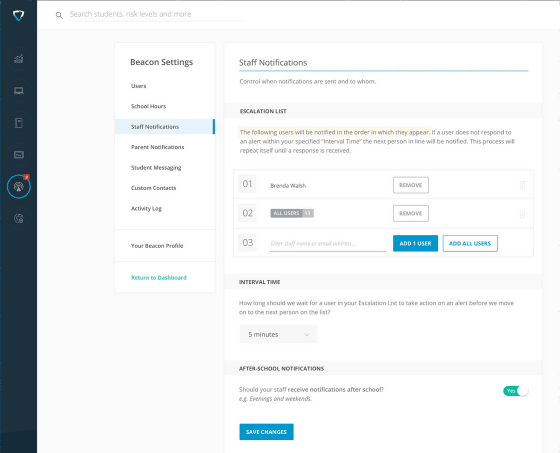Focus the staff name or email field
Screen dimensions: 560x453
328,244
